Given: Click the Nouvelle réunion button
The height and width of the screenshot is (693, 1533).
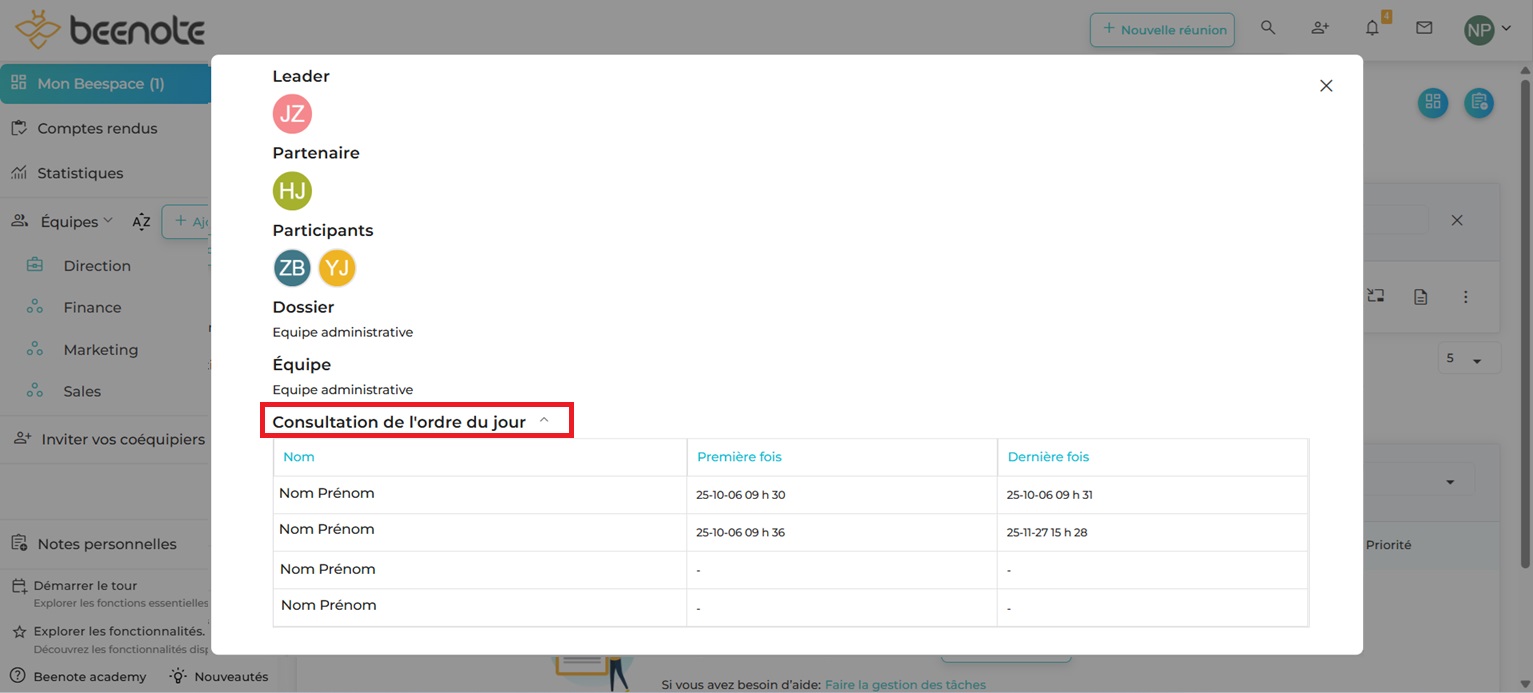Looking at the screenshot, I should 1162,29.
